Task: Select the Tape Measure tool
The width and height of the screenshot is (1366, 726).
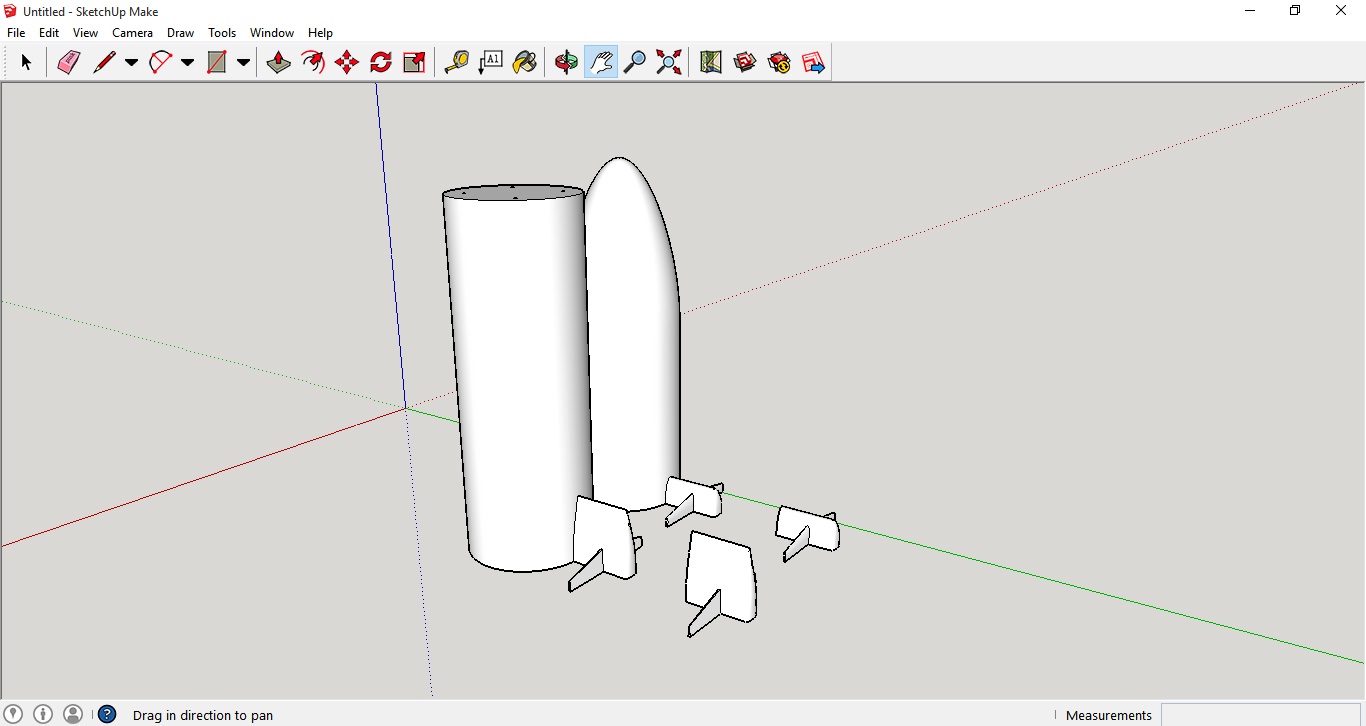Action: (456, 63)
